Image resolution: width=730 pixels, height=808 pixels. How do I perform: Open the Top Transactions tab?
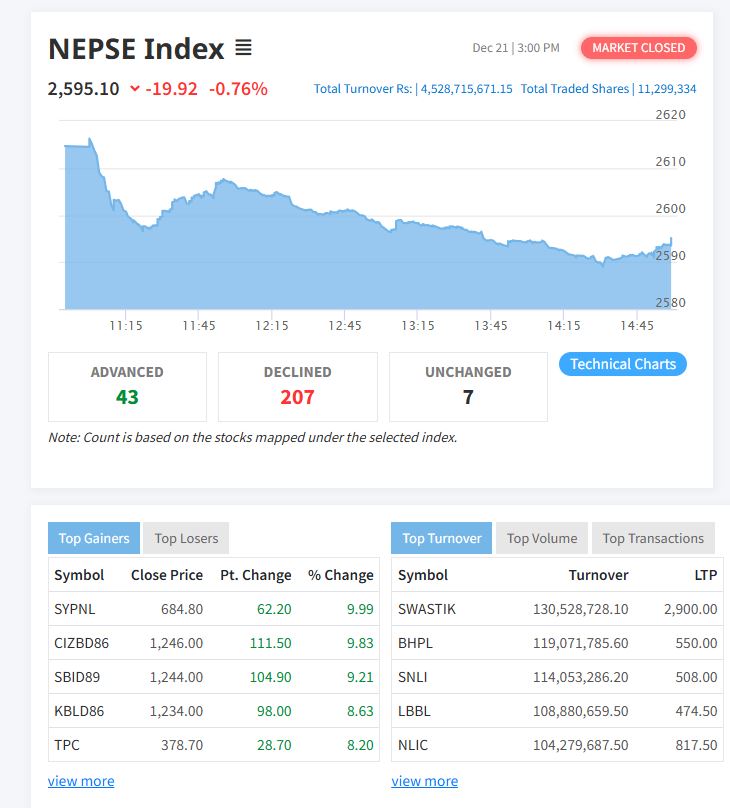(653, 538)
